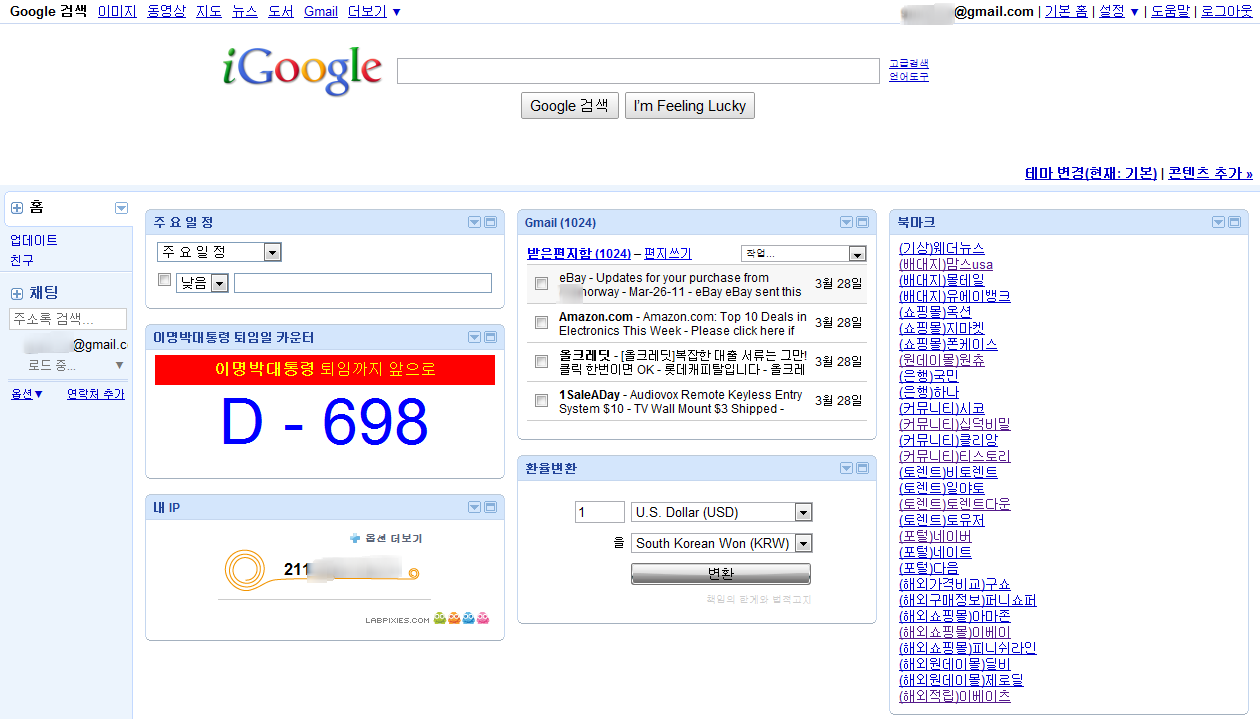The width and height of the screenshot is (1260, 719).
Task: Tick the checkbox in the 주요일정 gadget
Action: point(165,280)
